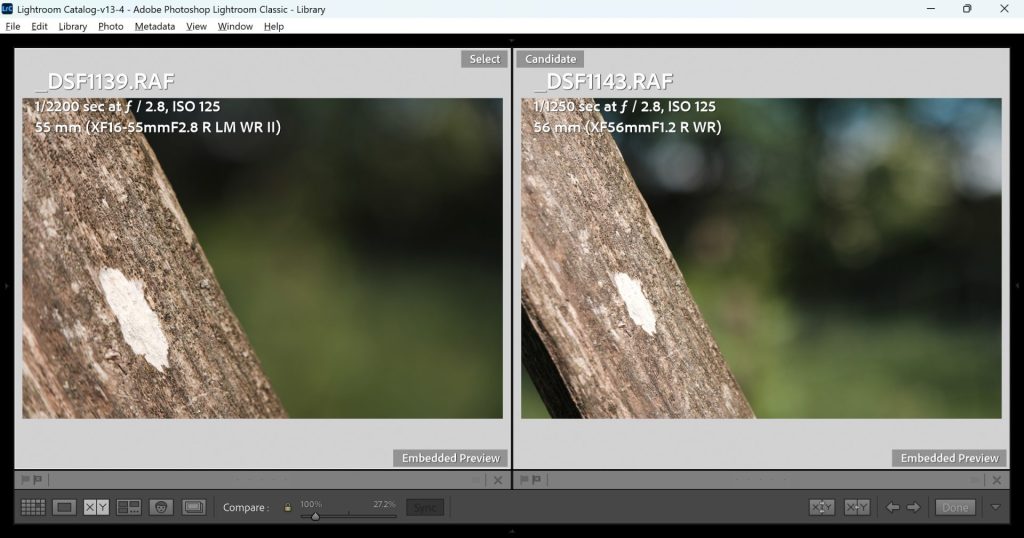The height and width of the screenshot is (538, 1024).
Task: Click the Compare : toolbar label
Action: (x=246, y=507)
